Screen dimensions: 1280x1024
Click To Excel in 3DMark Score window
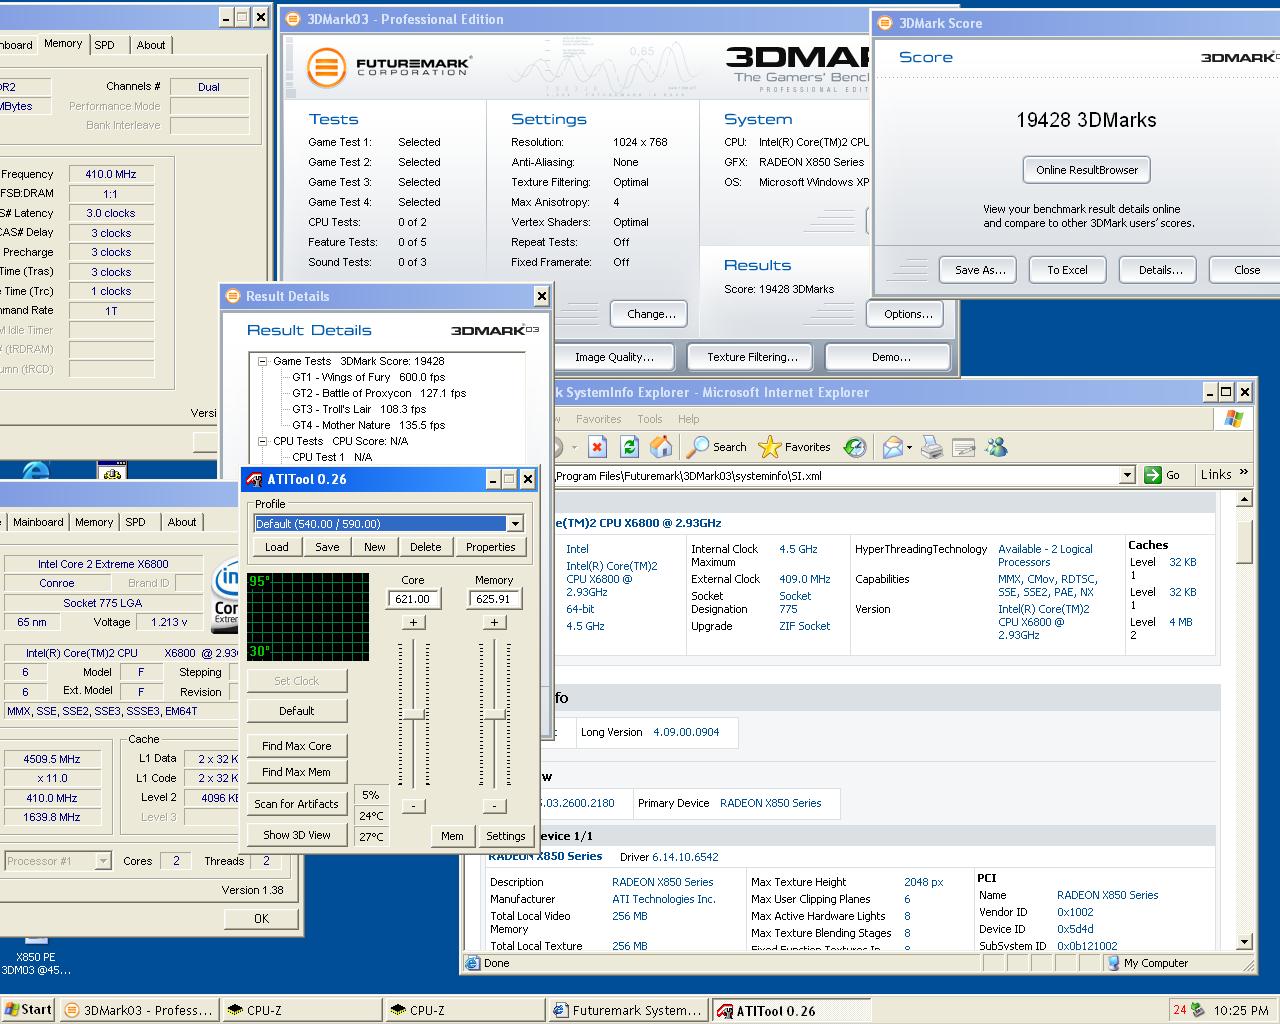pyautogui.click(x=1067, y=270)
